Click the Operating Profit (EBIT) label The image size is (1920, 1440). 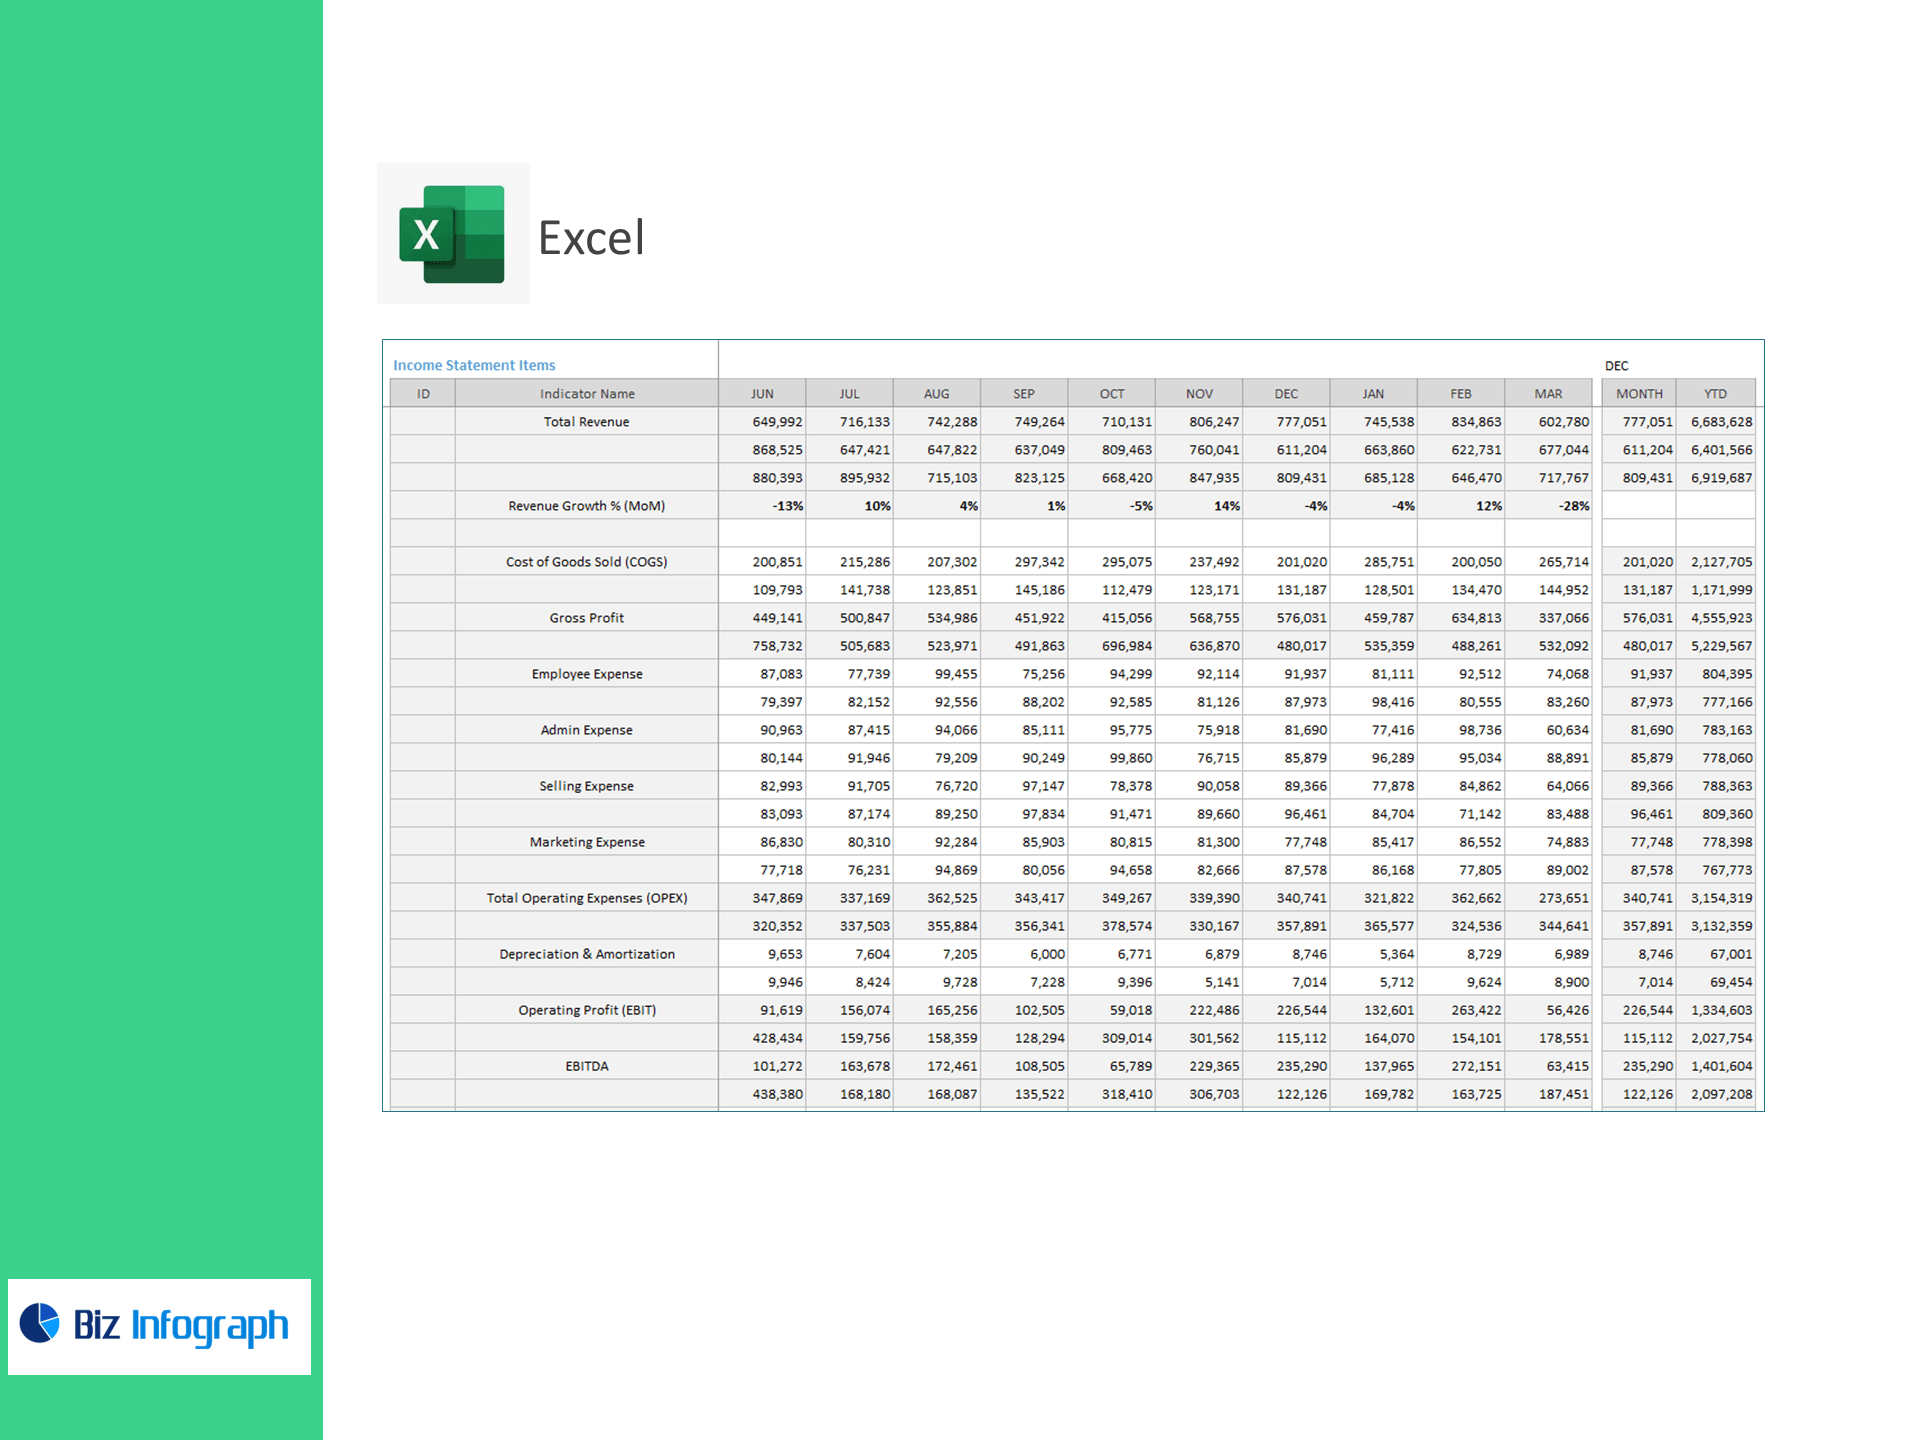(587, 1010)
